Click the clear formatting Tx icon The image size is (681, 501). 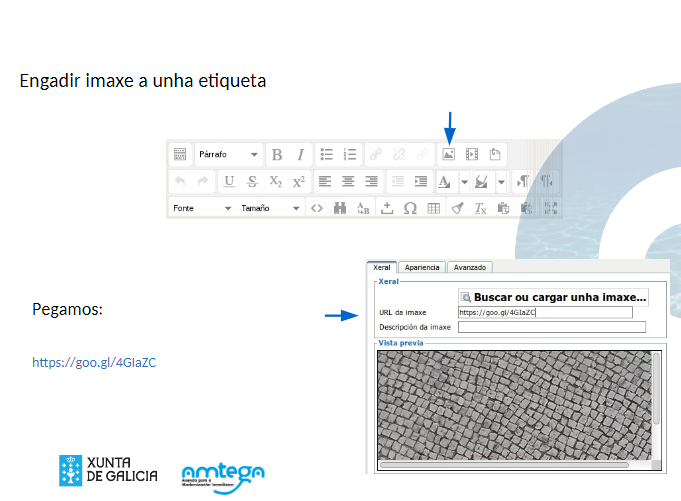point(480,209)
